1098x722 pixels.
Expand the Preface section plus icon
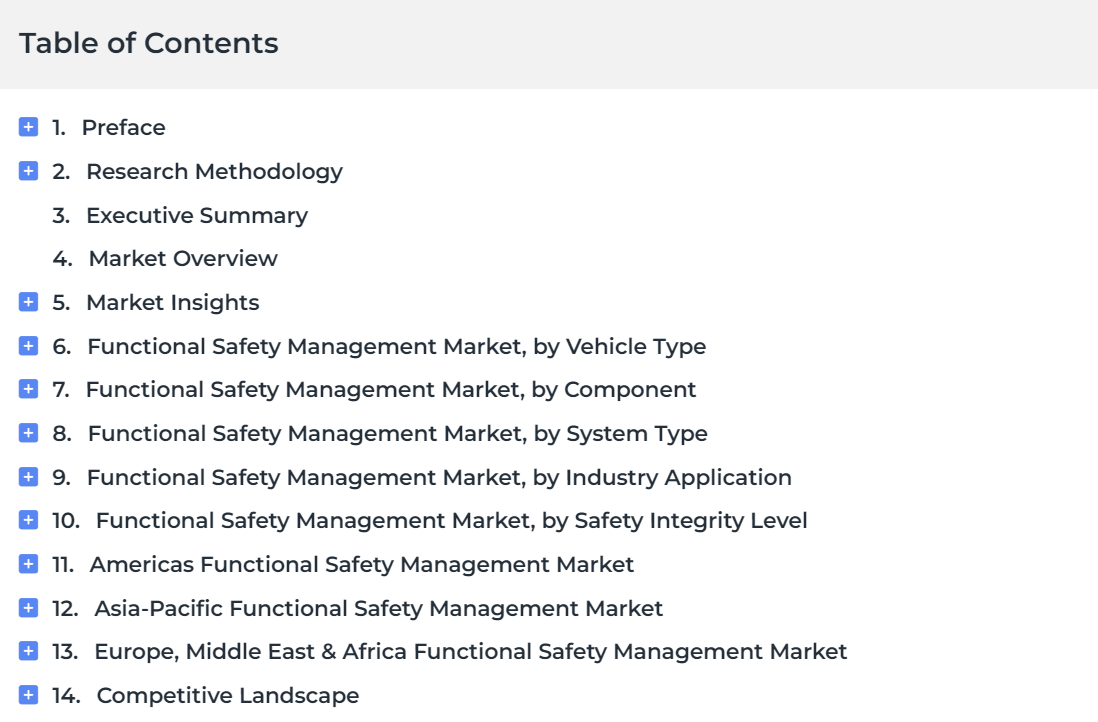(28, 127)
